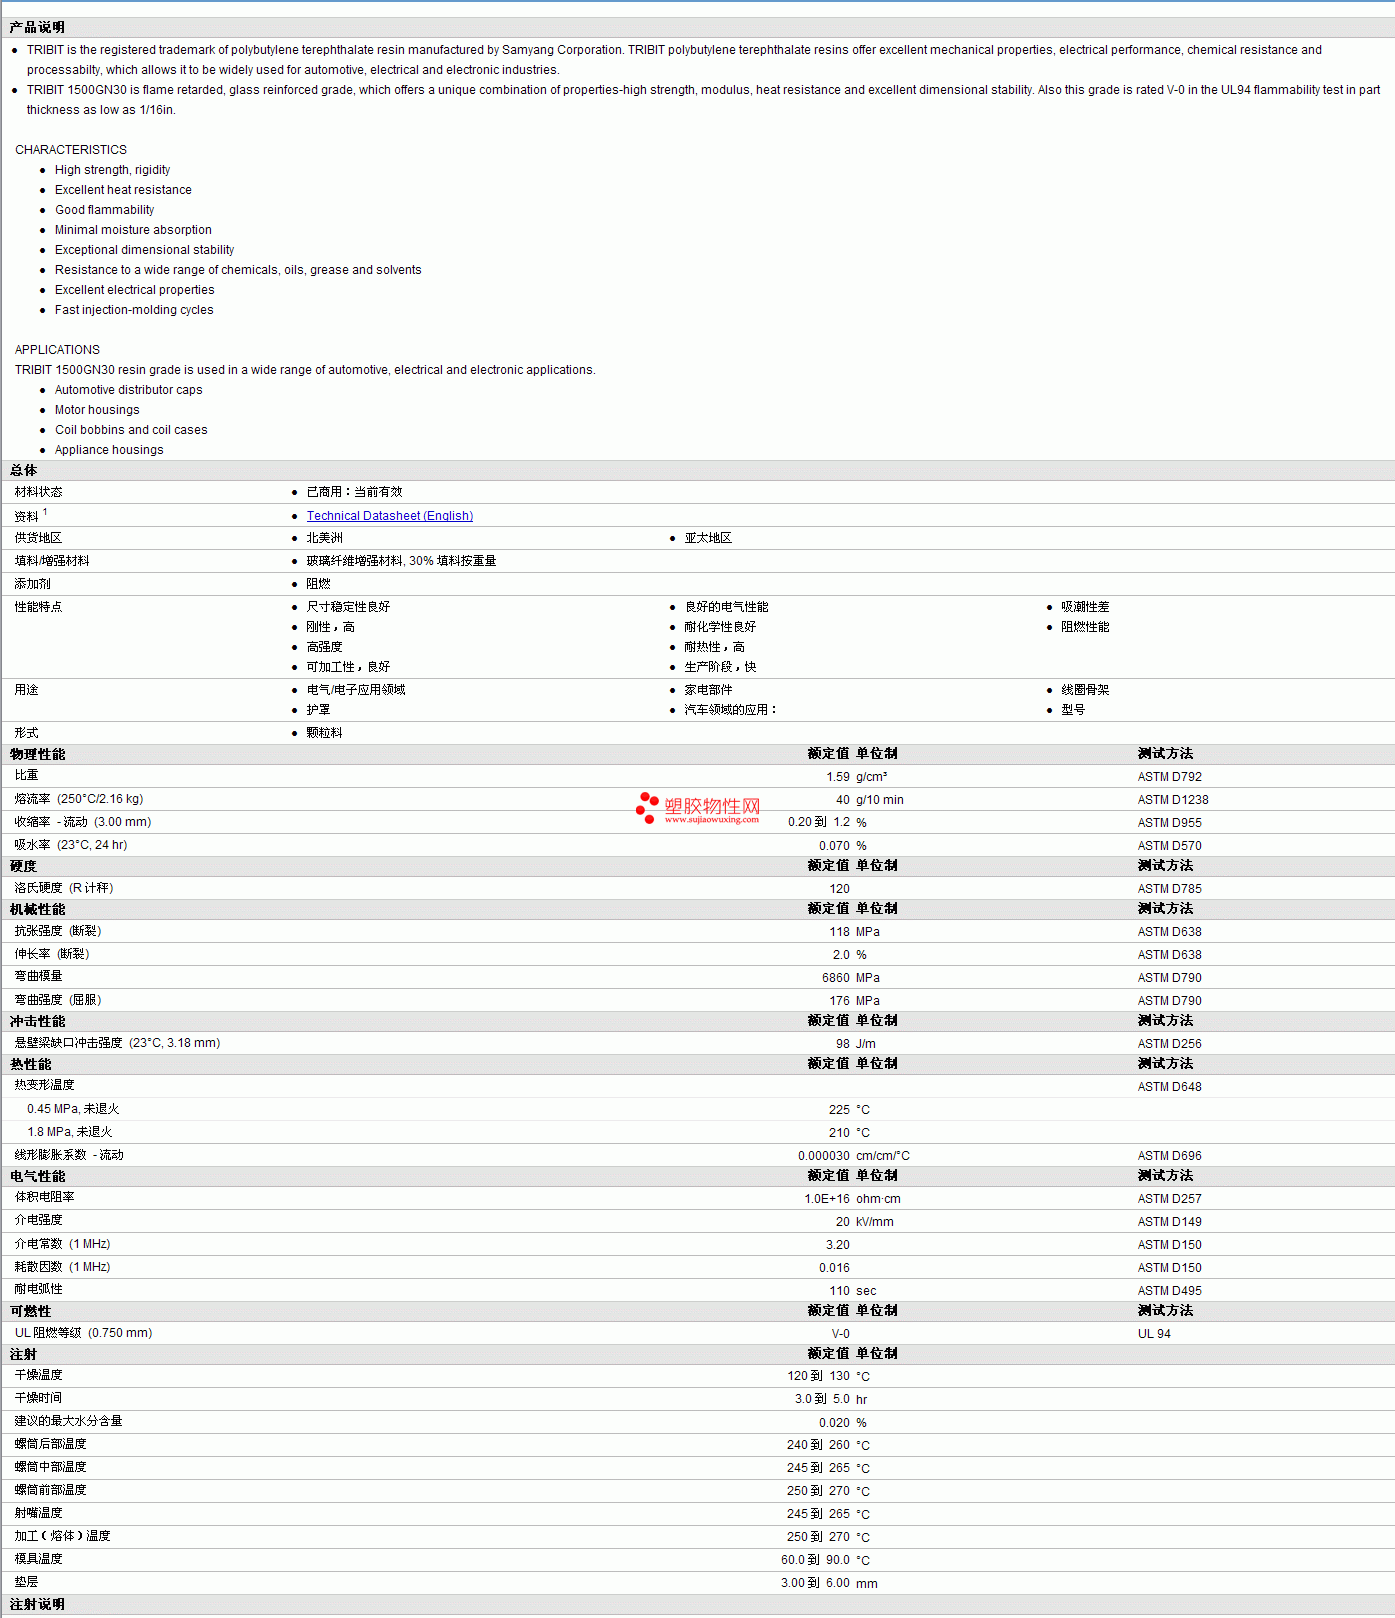Select the '颗粒料' form entry

tap(324, 733)
